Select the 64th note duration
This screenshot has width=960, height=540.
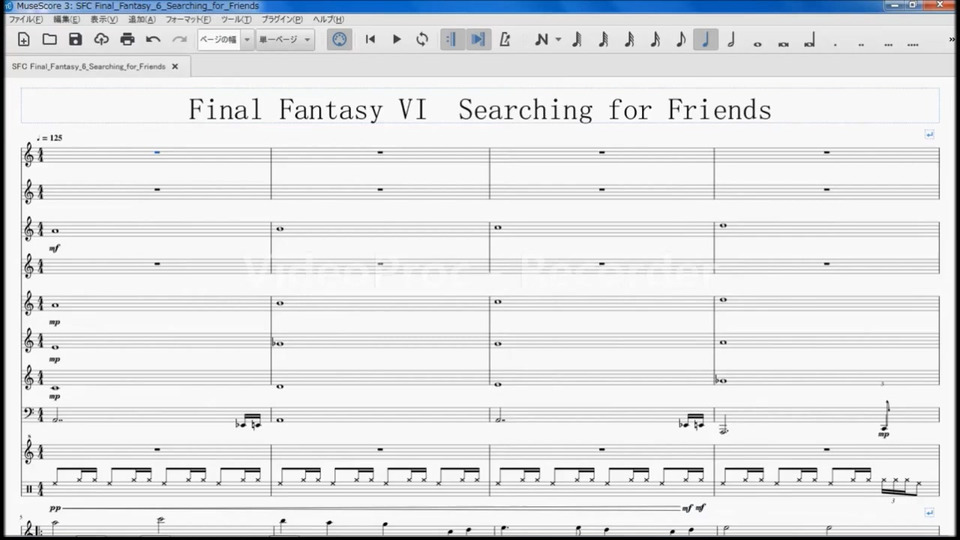(x=603, y=40)
